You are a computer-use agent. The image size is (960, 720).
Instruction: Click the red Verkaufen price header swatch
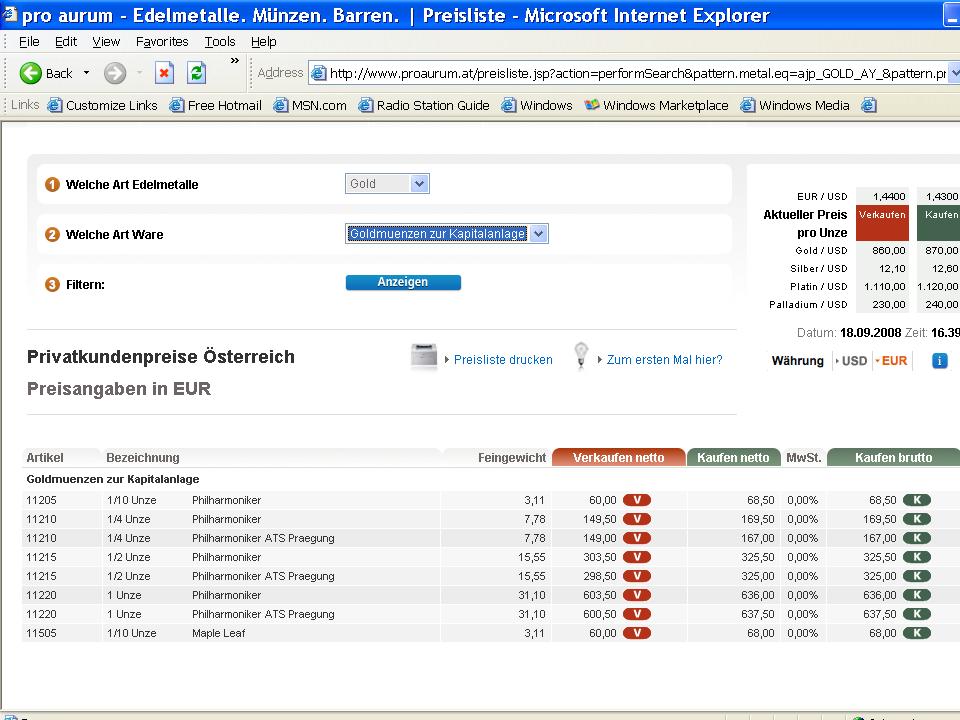[882, 223]
